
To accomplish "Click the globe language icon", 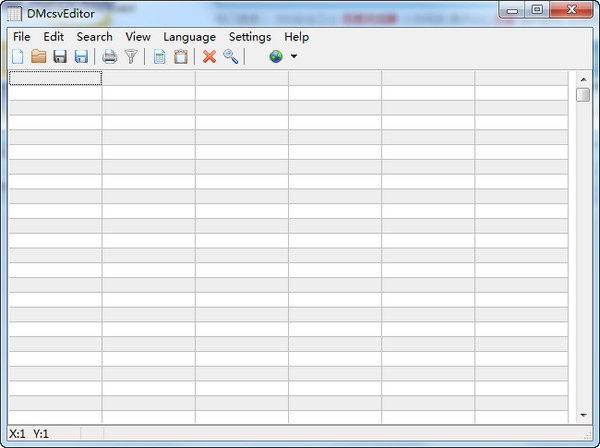I will (x=275, y=57).
